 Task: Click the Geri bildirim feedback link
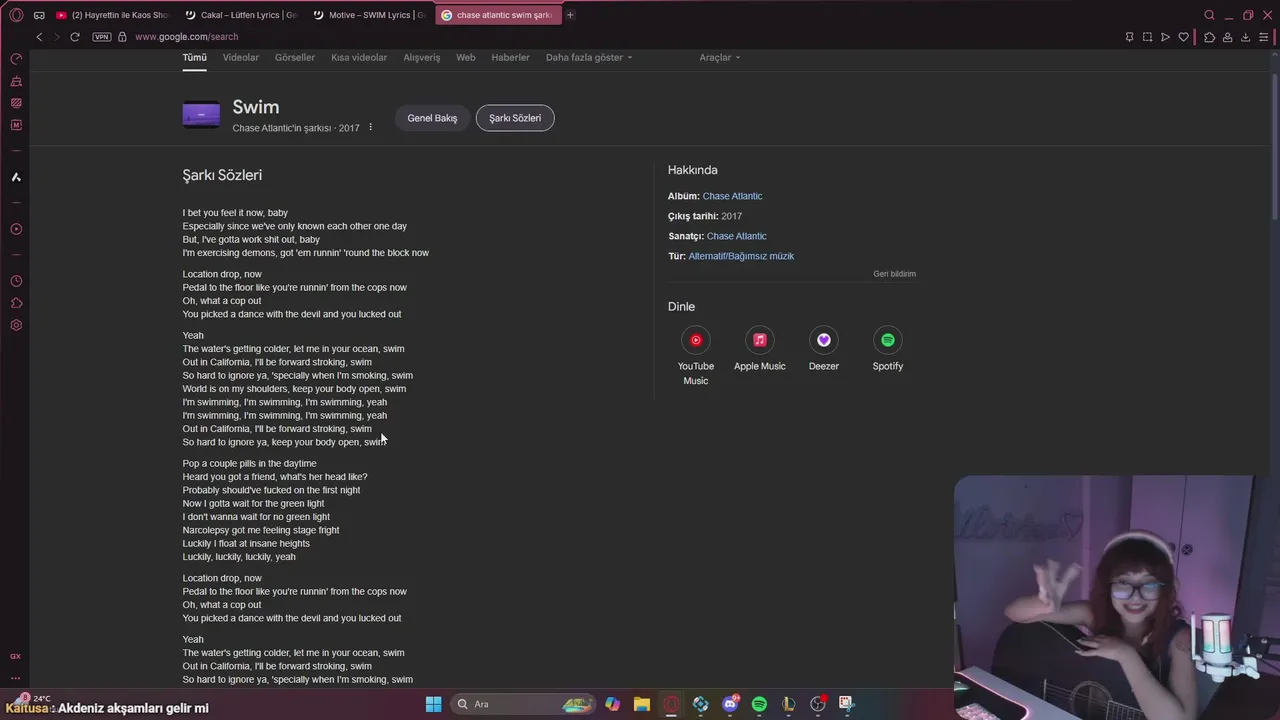pos(894,273)
